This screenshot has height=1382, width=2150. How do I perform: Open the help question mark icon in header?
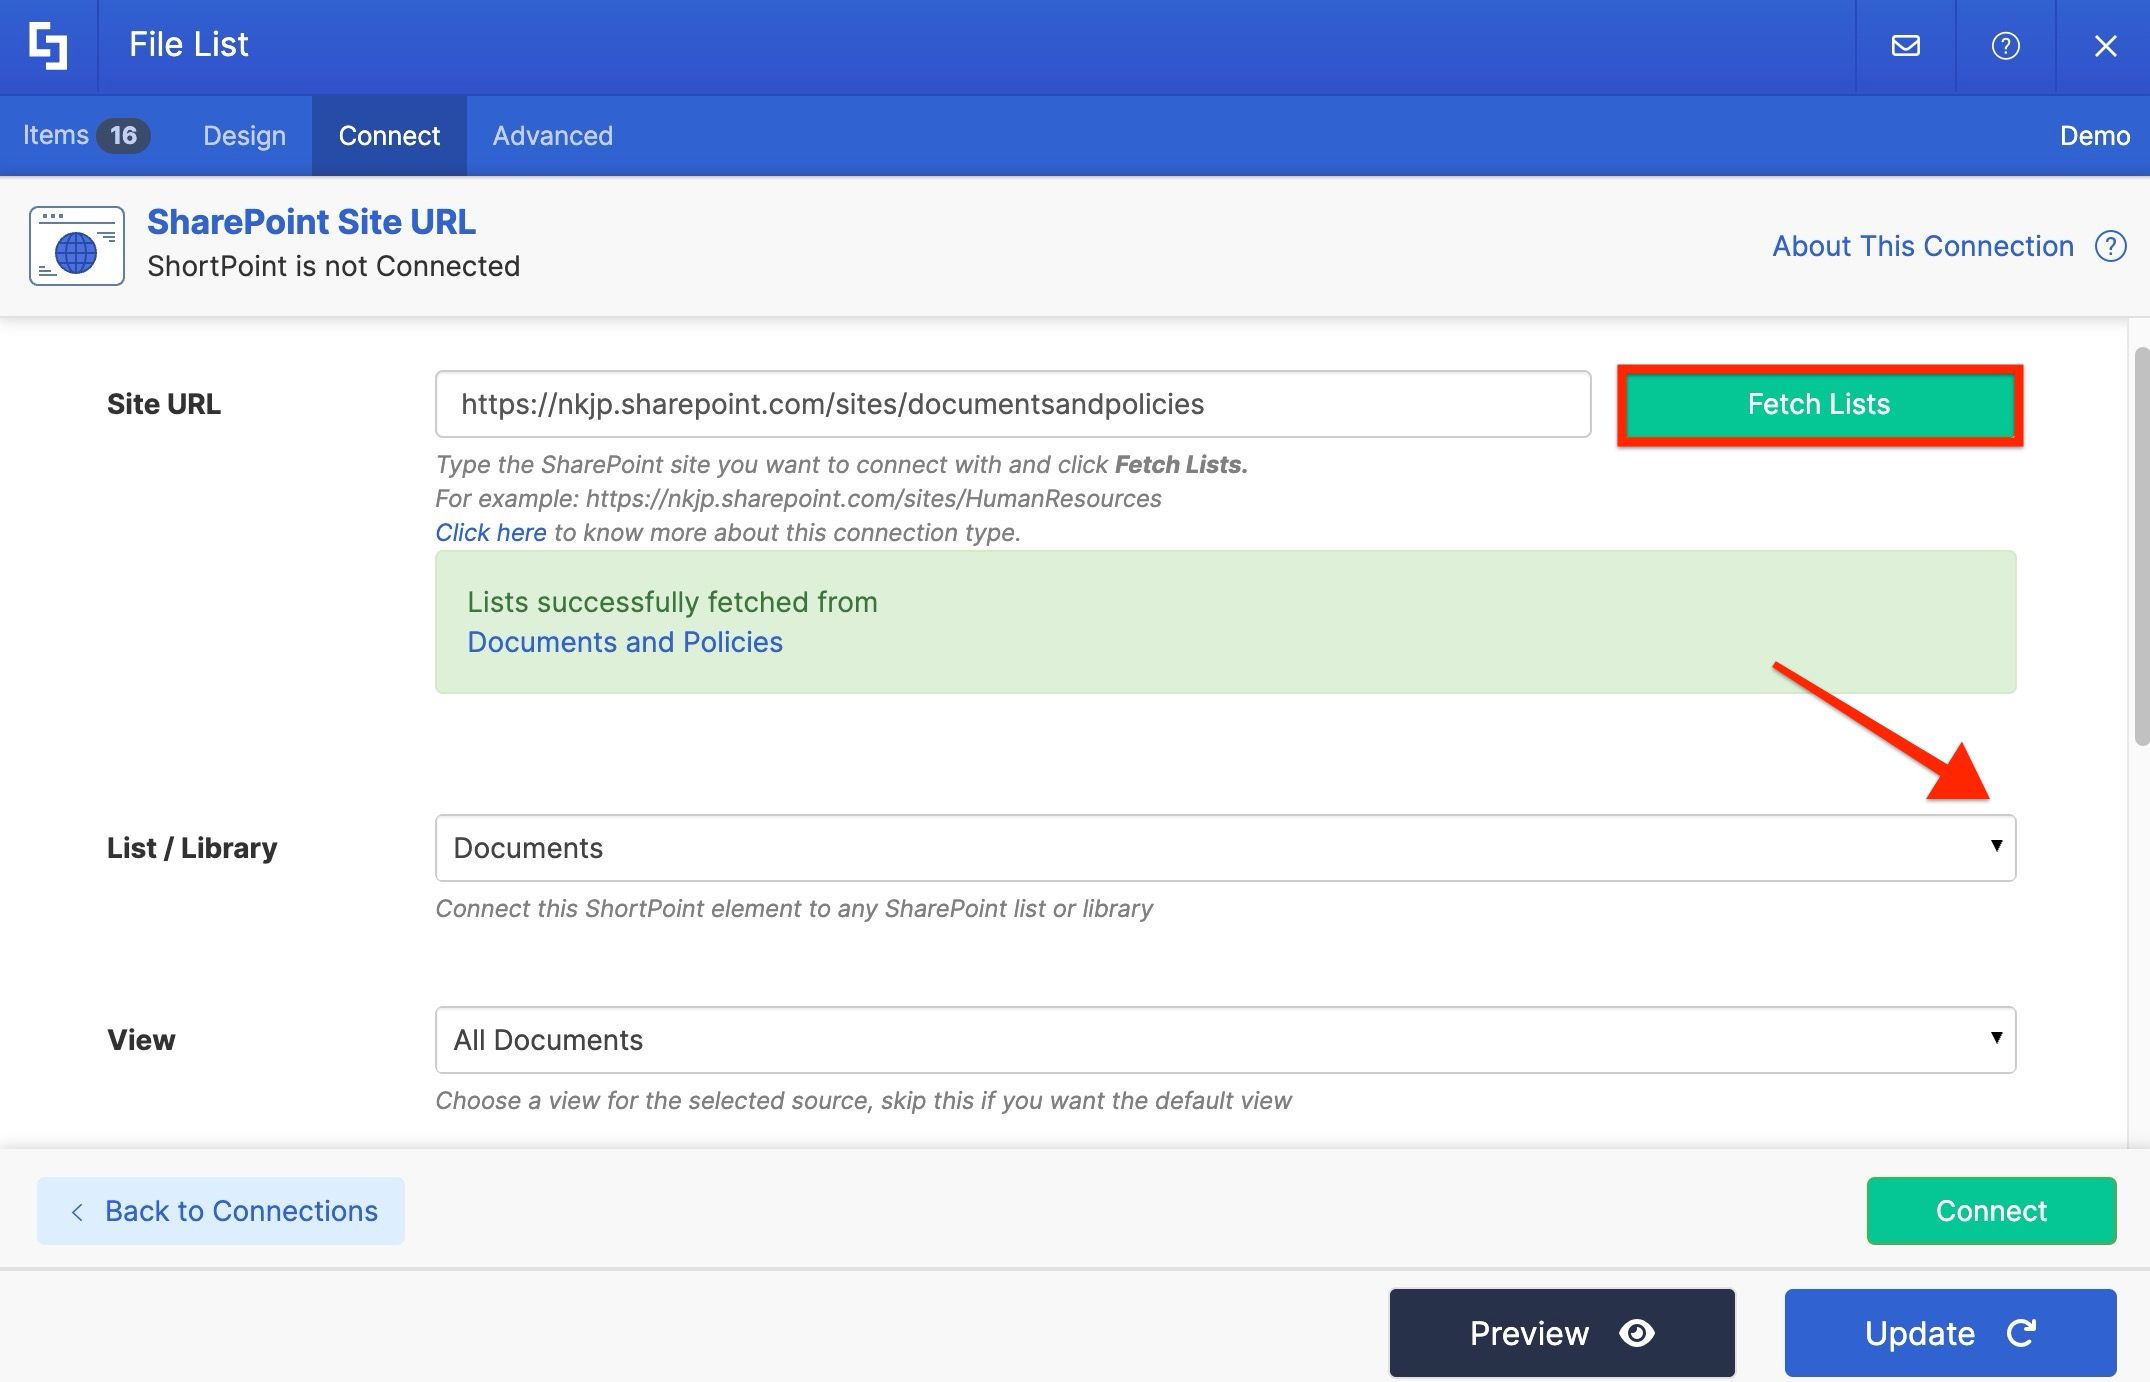(x=2005, y=46)
